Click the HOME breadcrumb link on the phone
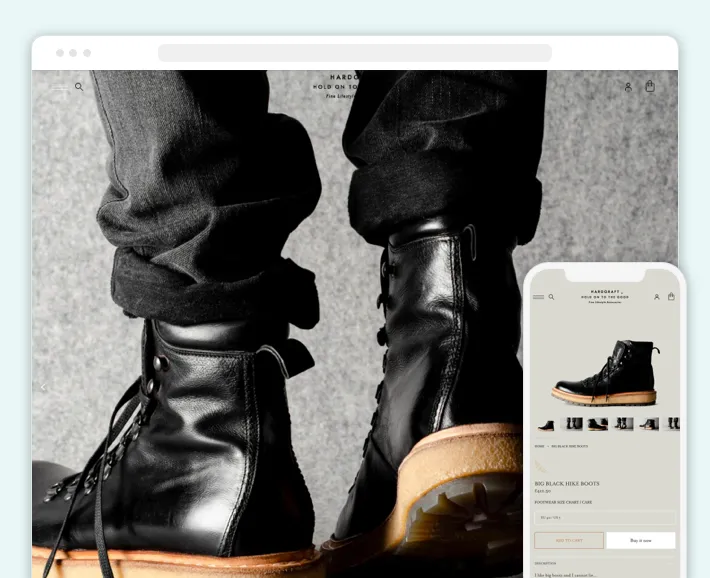 (x=539, y=446)
